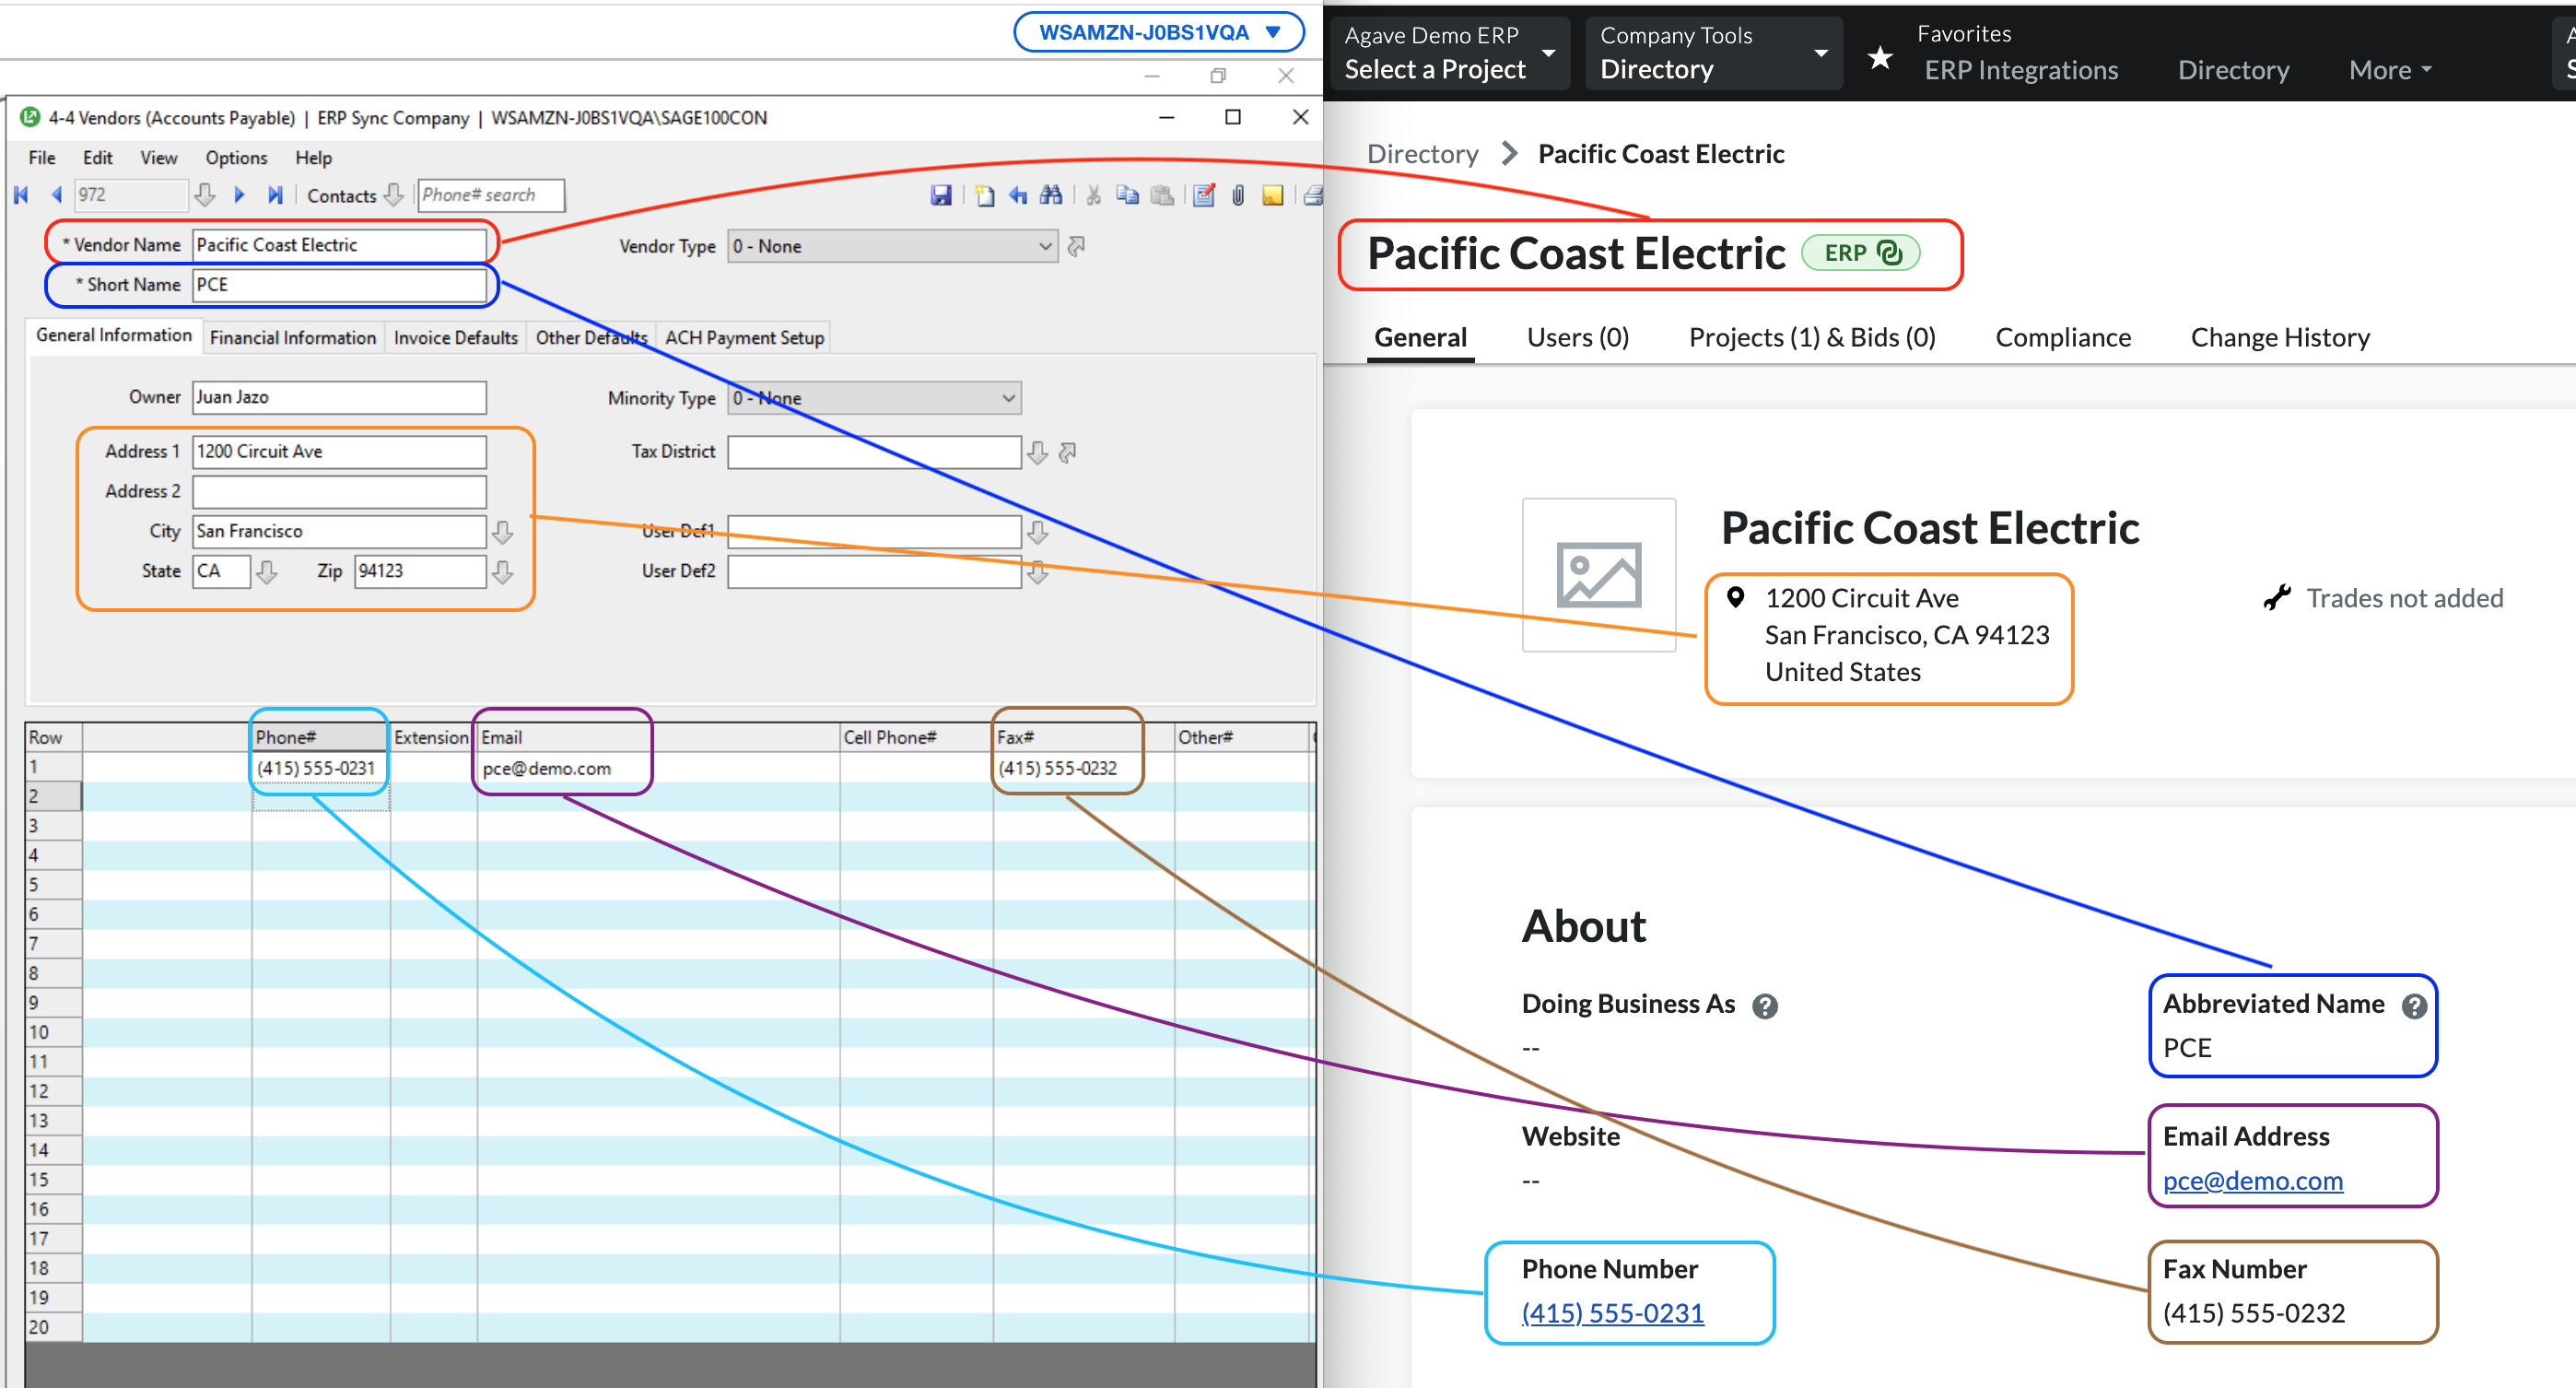The width and height of the screenshot is (2576, 1388).
Task: Click the Paste clipboard icon
Action: tap(1162, 195)
